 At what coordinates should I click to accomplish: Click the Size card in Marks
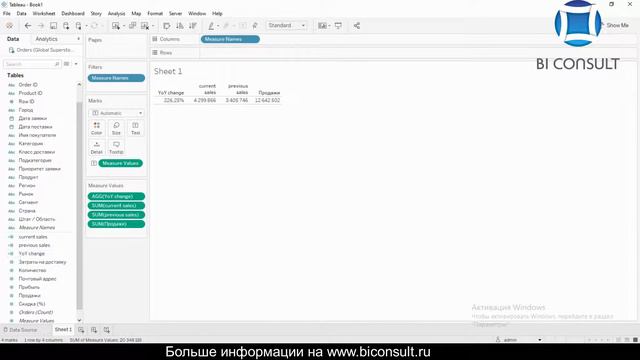coord(116,128)
